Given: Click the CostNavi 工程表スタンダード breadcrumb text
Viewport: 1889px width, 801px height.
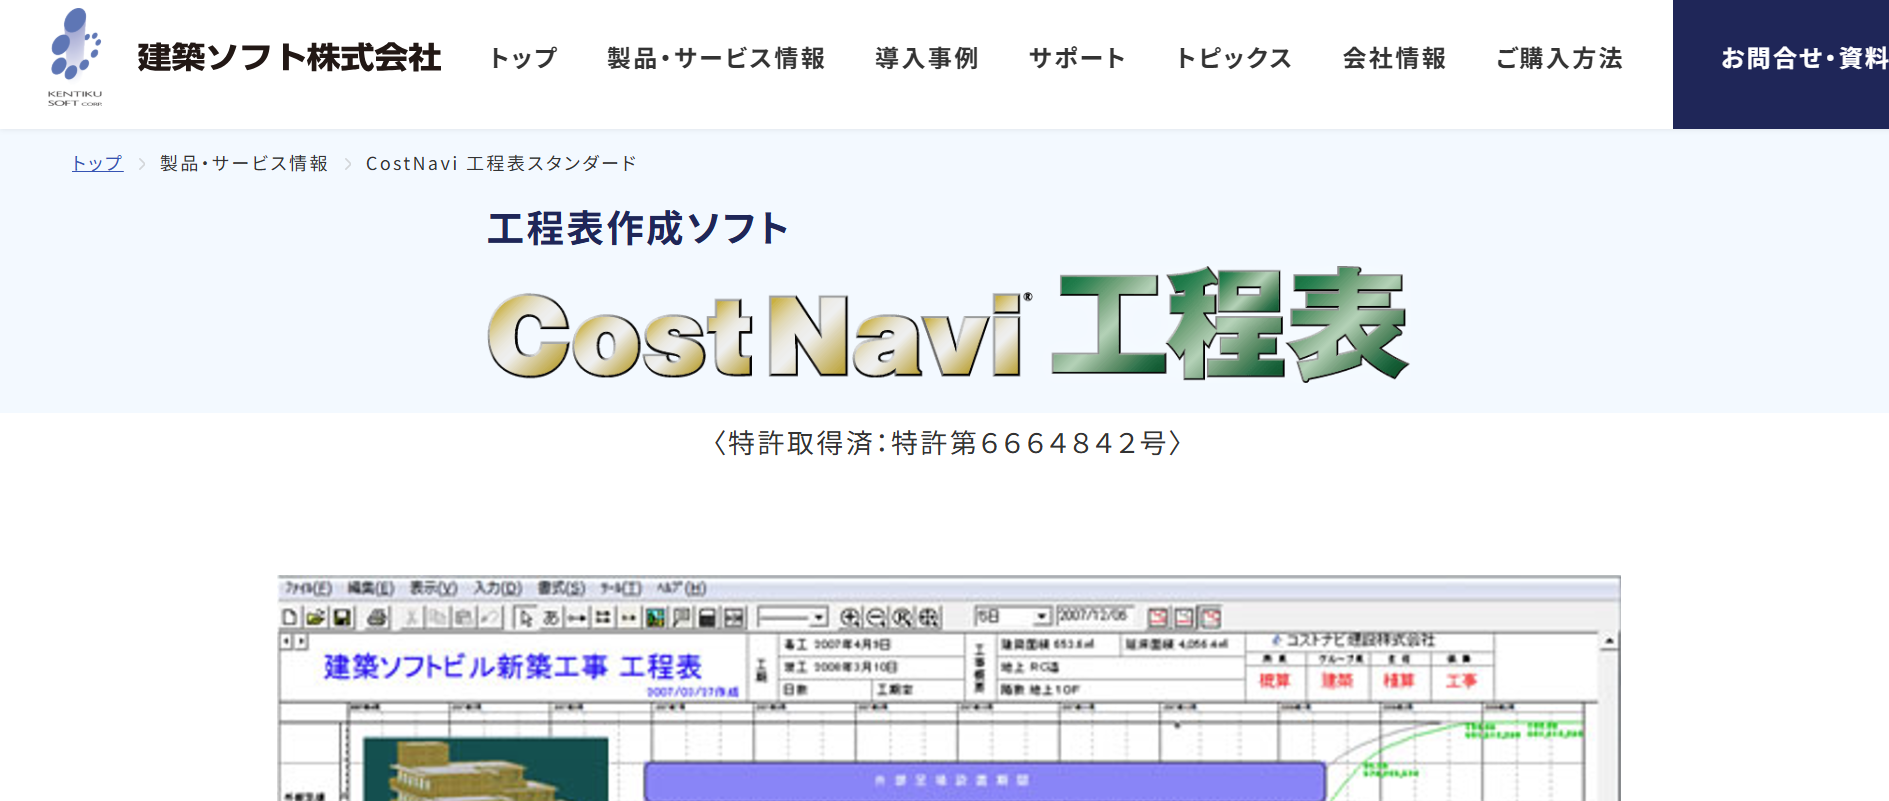Looking at the screenshot, I should pyautogui.click(x=501, y=163).
